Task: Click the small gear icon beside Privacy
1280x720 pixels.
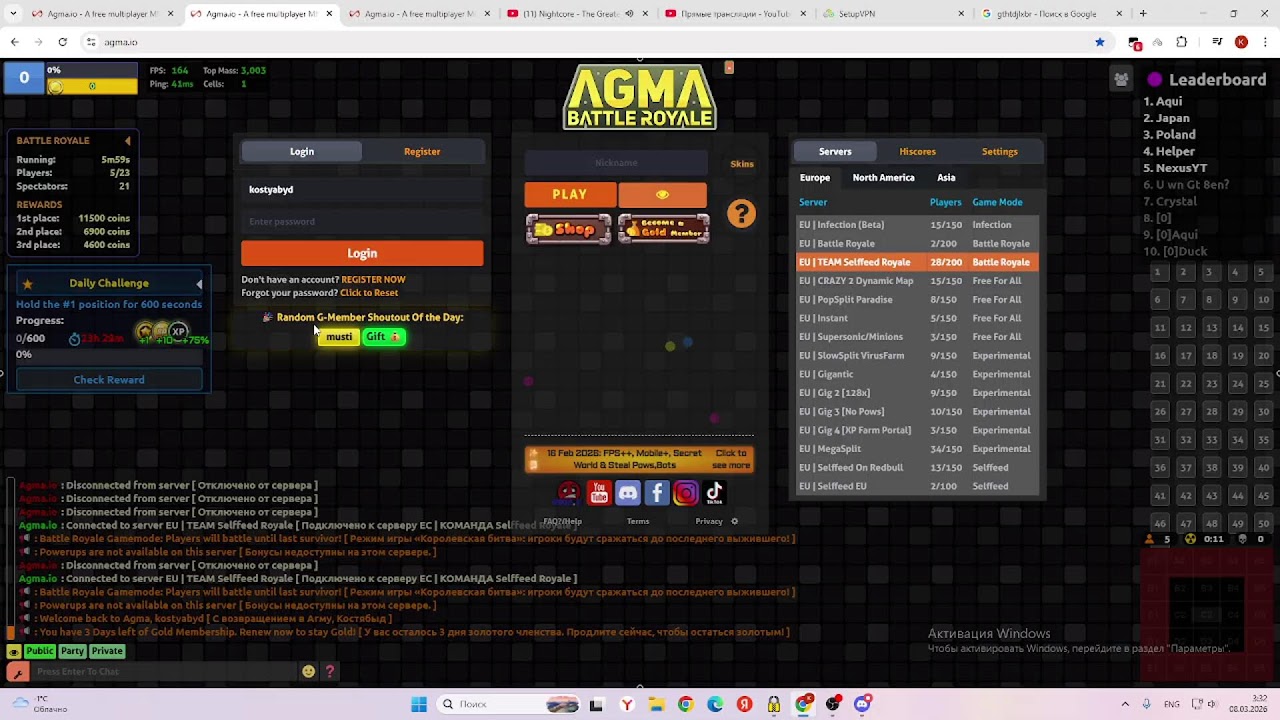Action: coord(734,521)
